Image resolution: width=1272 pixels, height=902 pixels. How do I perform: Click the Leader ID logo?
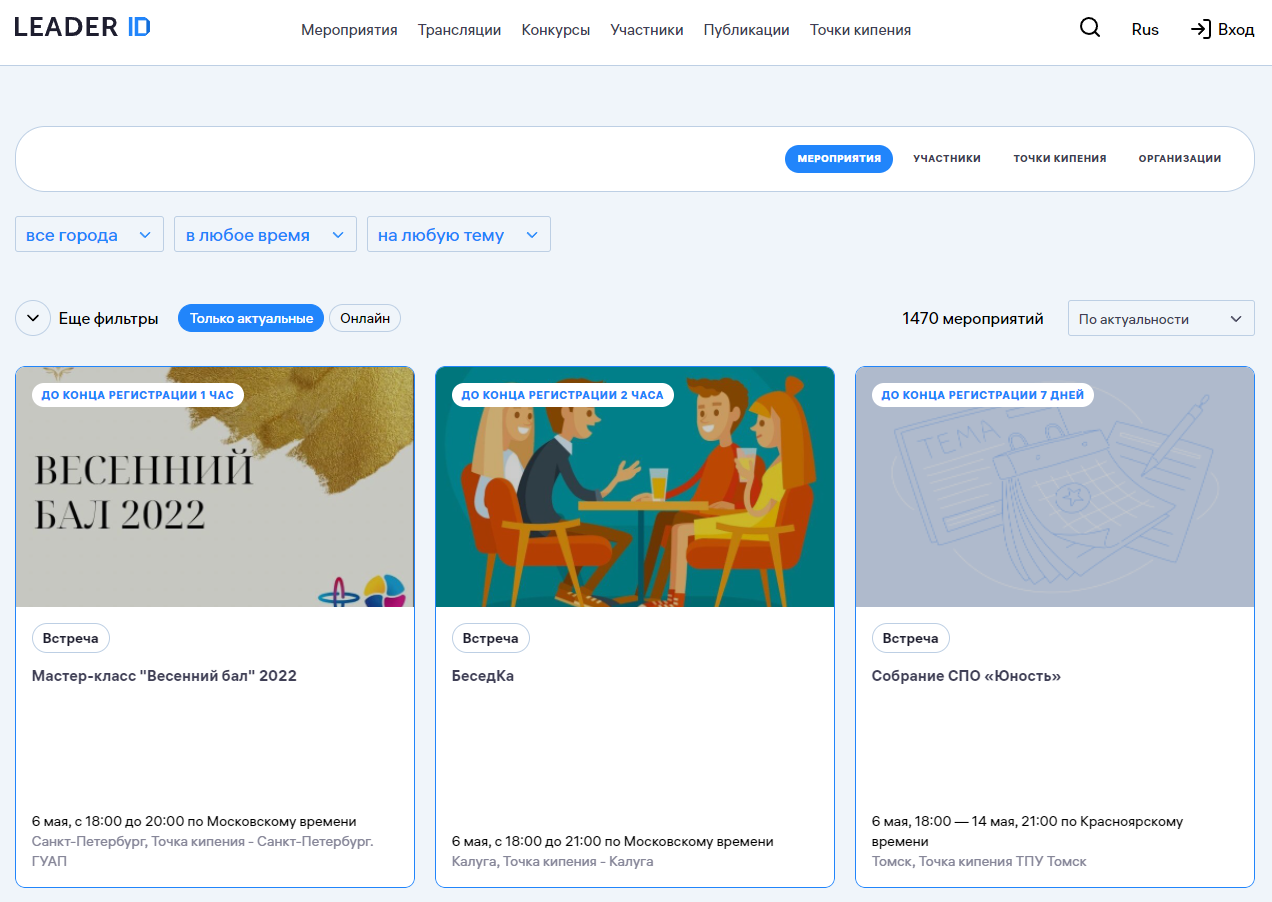click(82, 28)
